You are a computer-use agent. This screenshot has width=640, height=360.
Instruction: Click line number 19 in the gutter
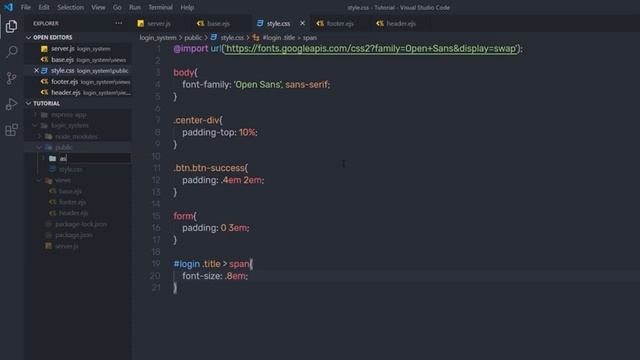(x=156, y=264)
